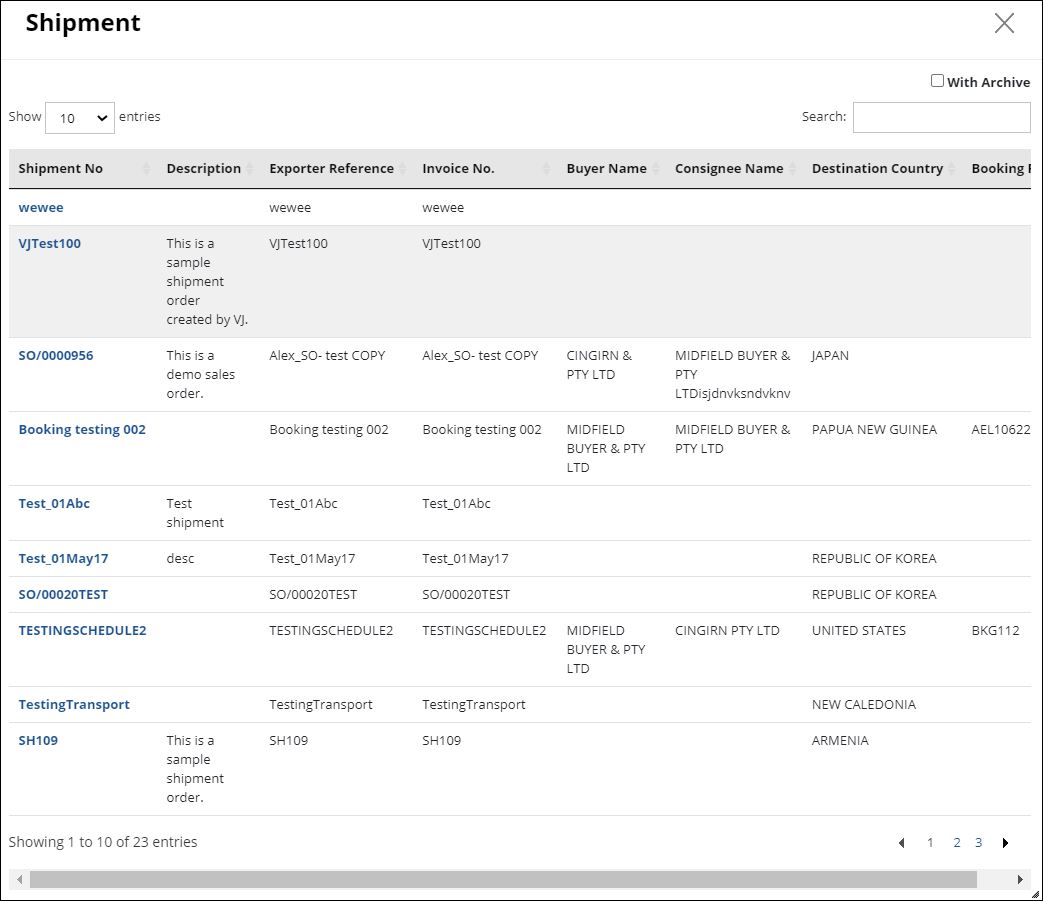
Task: Open shipment TESTINGSCHEDULE2
Action: pyautogui.click(x=82, y=630)
